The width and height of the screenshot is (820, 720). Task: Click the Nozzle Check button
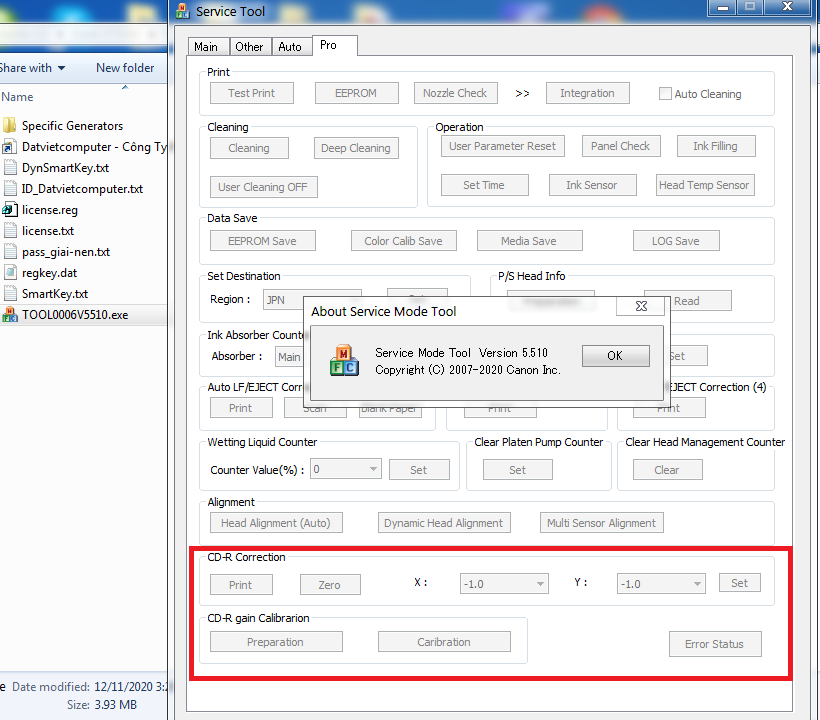coord(455,93)
